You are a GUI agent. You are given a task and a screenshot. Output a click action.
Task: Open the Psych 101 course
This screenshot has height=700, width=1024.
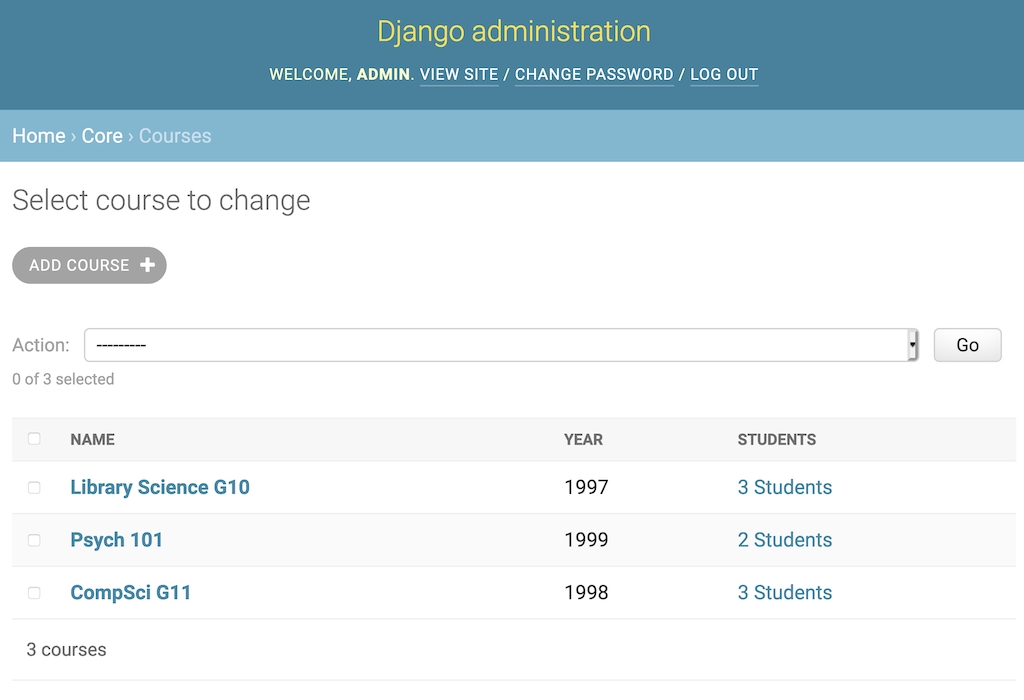tap(116, 540)
